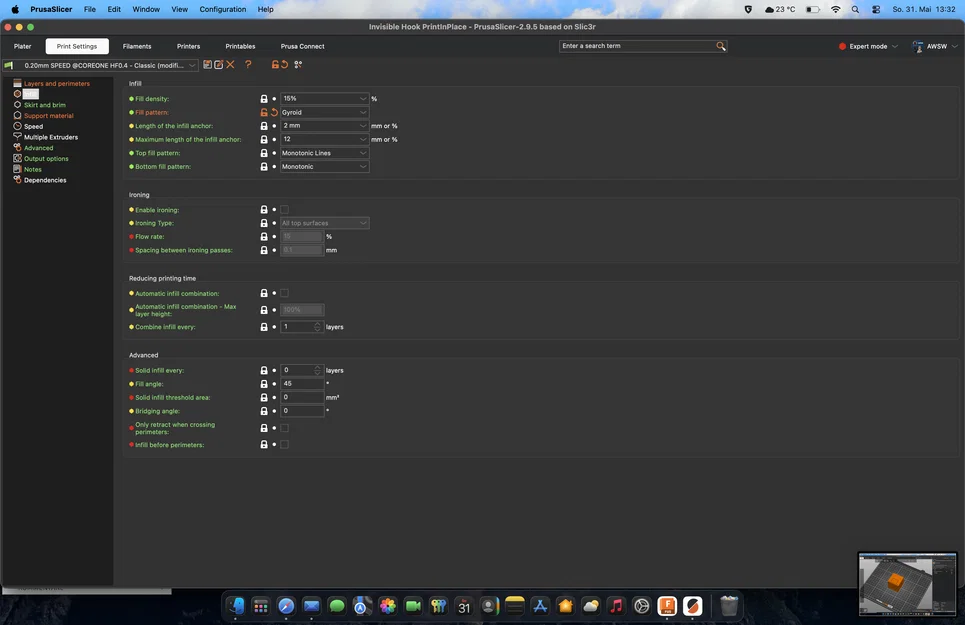Switch to the Plater tab
Screen dimensions: 965x625
[x=23, y=46]
